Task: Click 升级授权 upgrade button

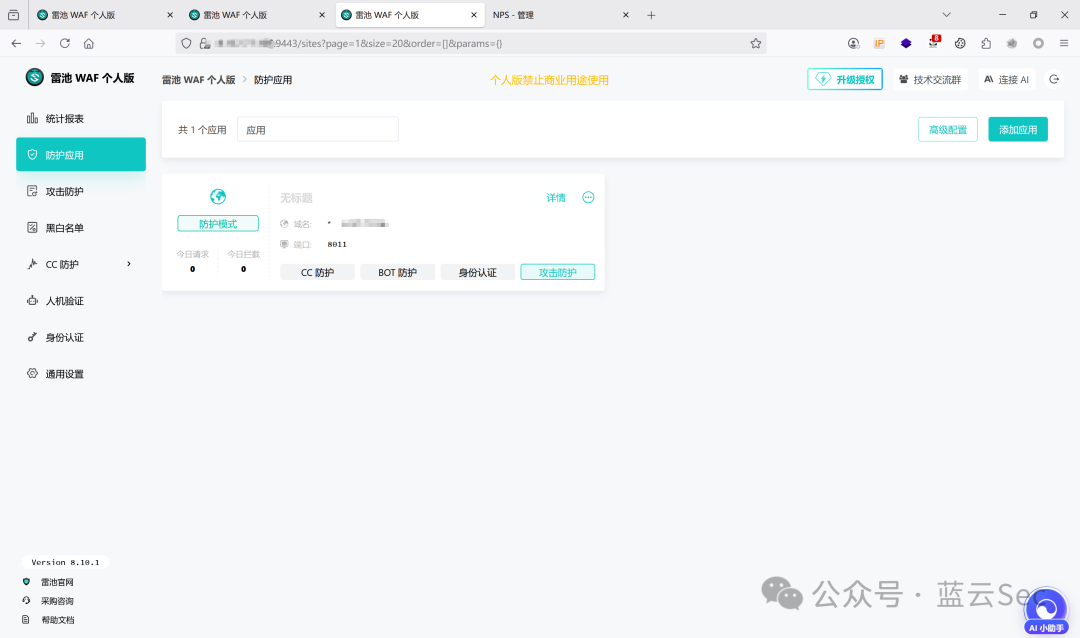Action: tap(844, 79)
